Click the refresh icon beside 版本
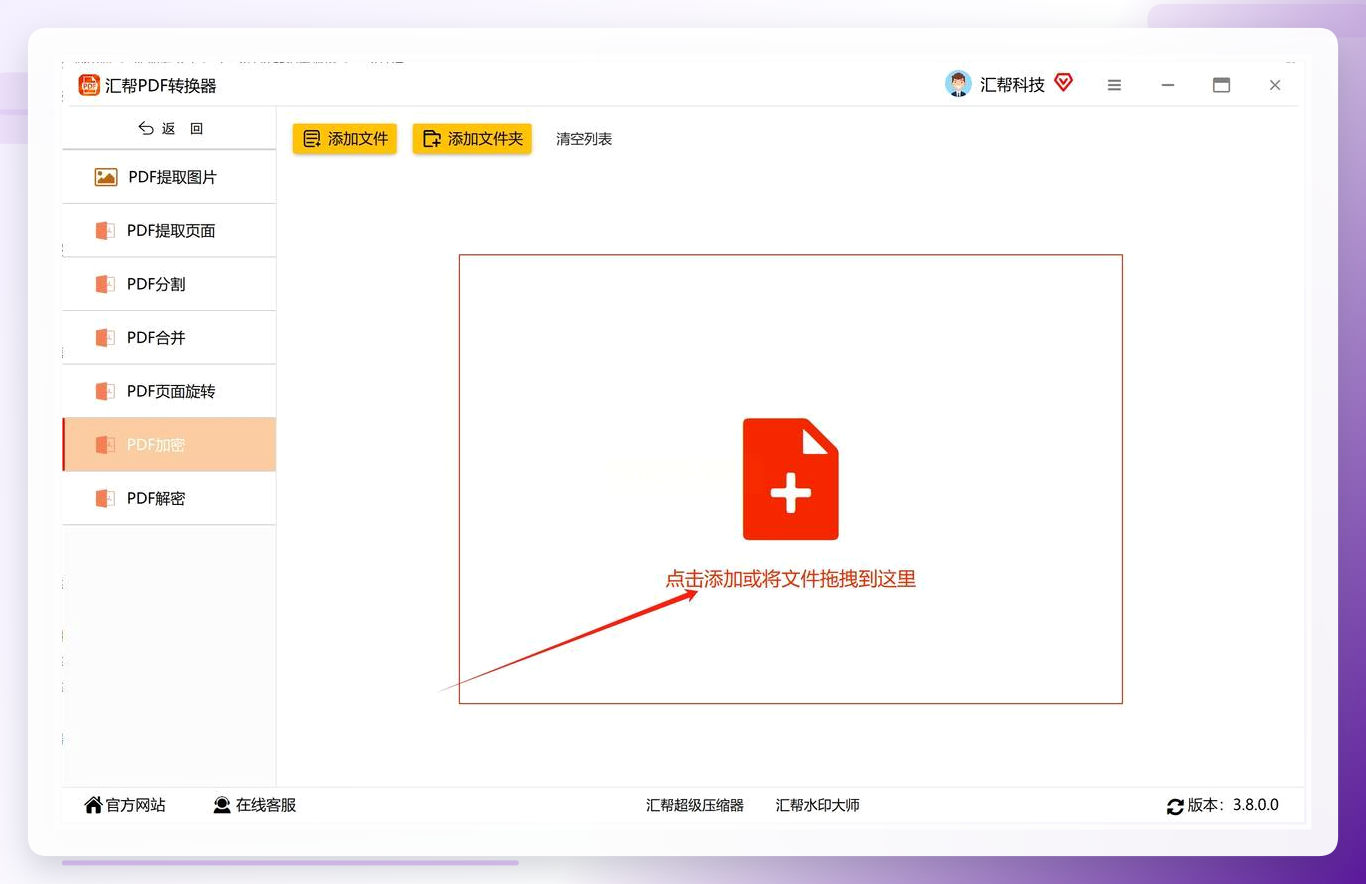This screenshot has width=1366, height=884. click(x=1175, y=806)
